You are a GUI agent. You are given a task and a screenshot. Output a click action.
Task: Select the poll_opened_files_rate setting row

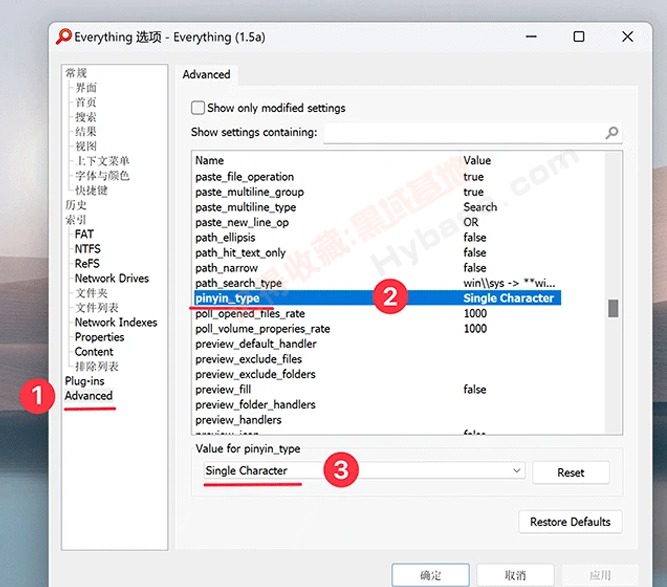[378, 313]
